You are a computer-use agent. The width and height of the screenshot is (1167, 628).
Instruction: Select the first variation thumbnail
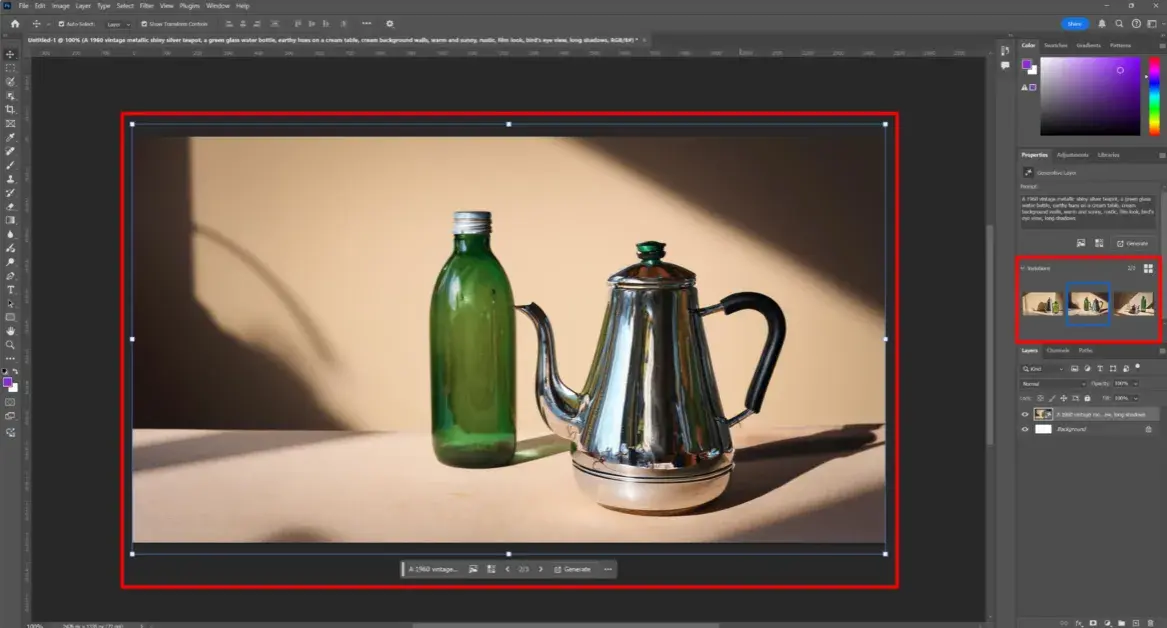coord(1042,304)
